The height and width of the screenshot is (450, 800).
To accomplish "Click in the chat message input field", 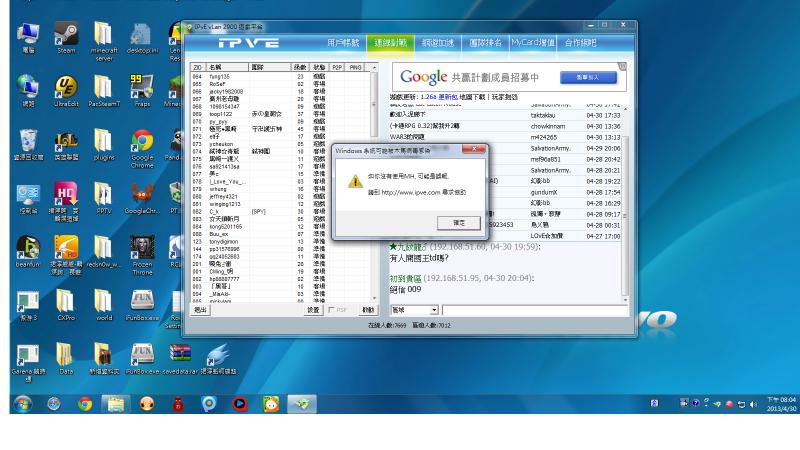I will [535, 310].
